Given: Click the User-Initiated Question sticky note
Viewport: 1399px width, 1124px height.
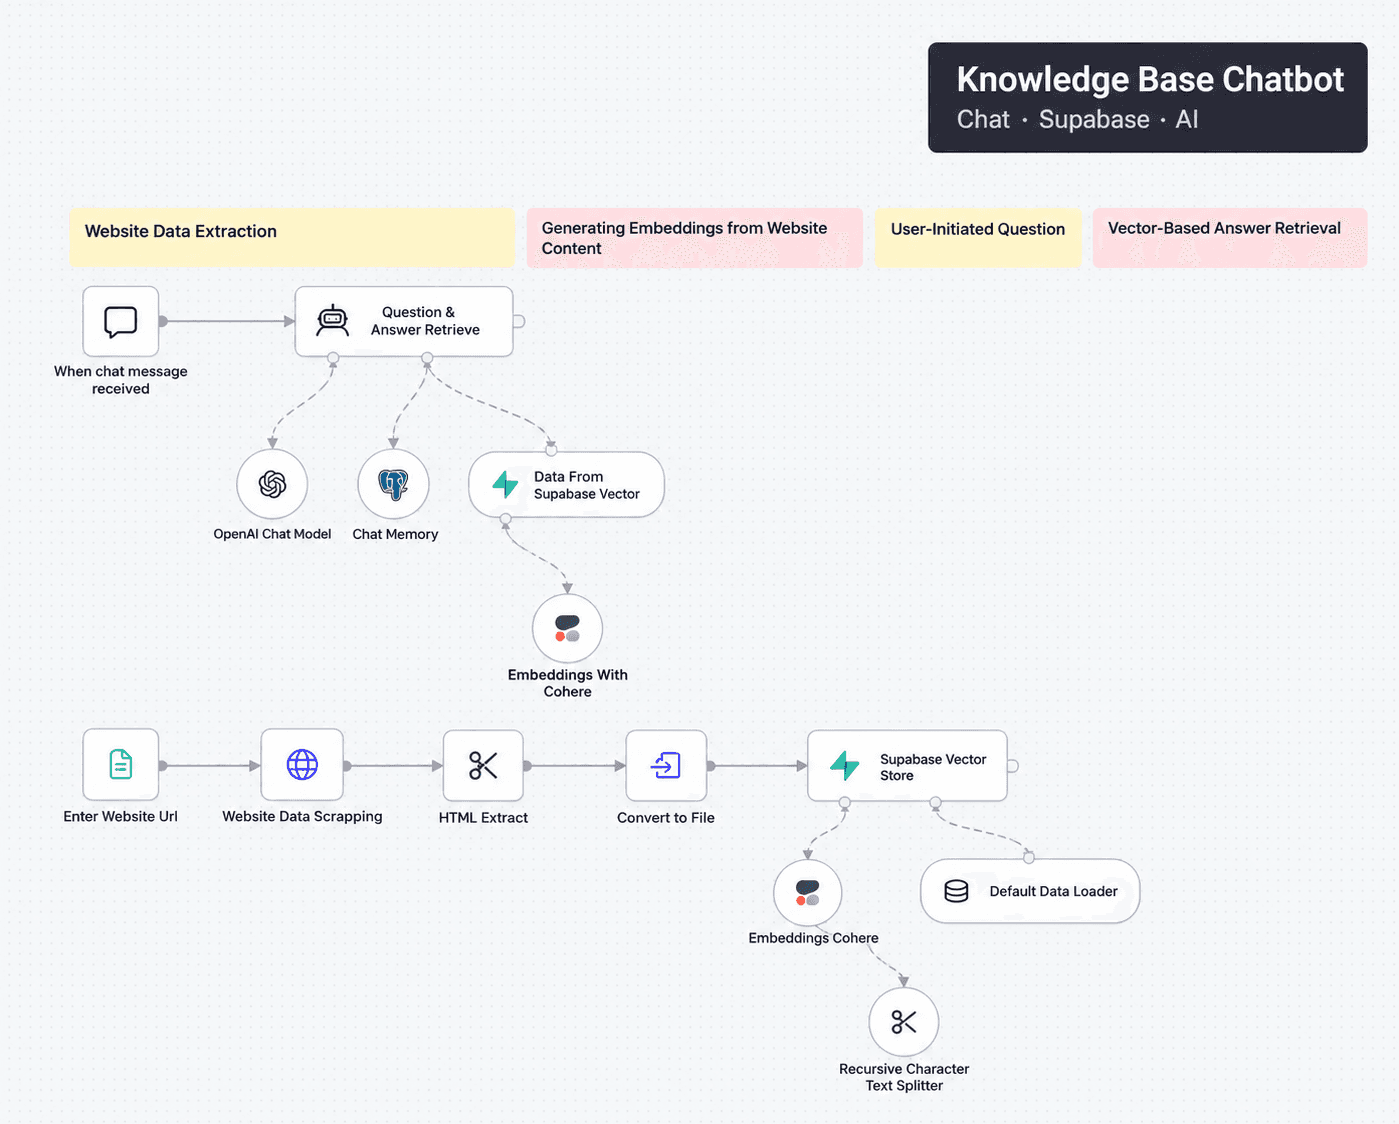Looking at the screenshot, I should tap(978, 237).
